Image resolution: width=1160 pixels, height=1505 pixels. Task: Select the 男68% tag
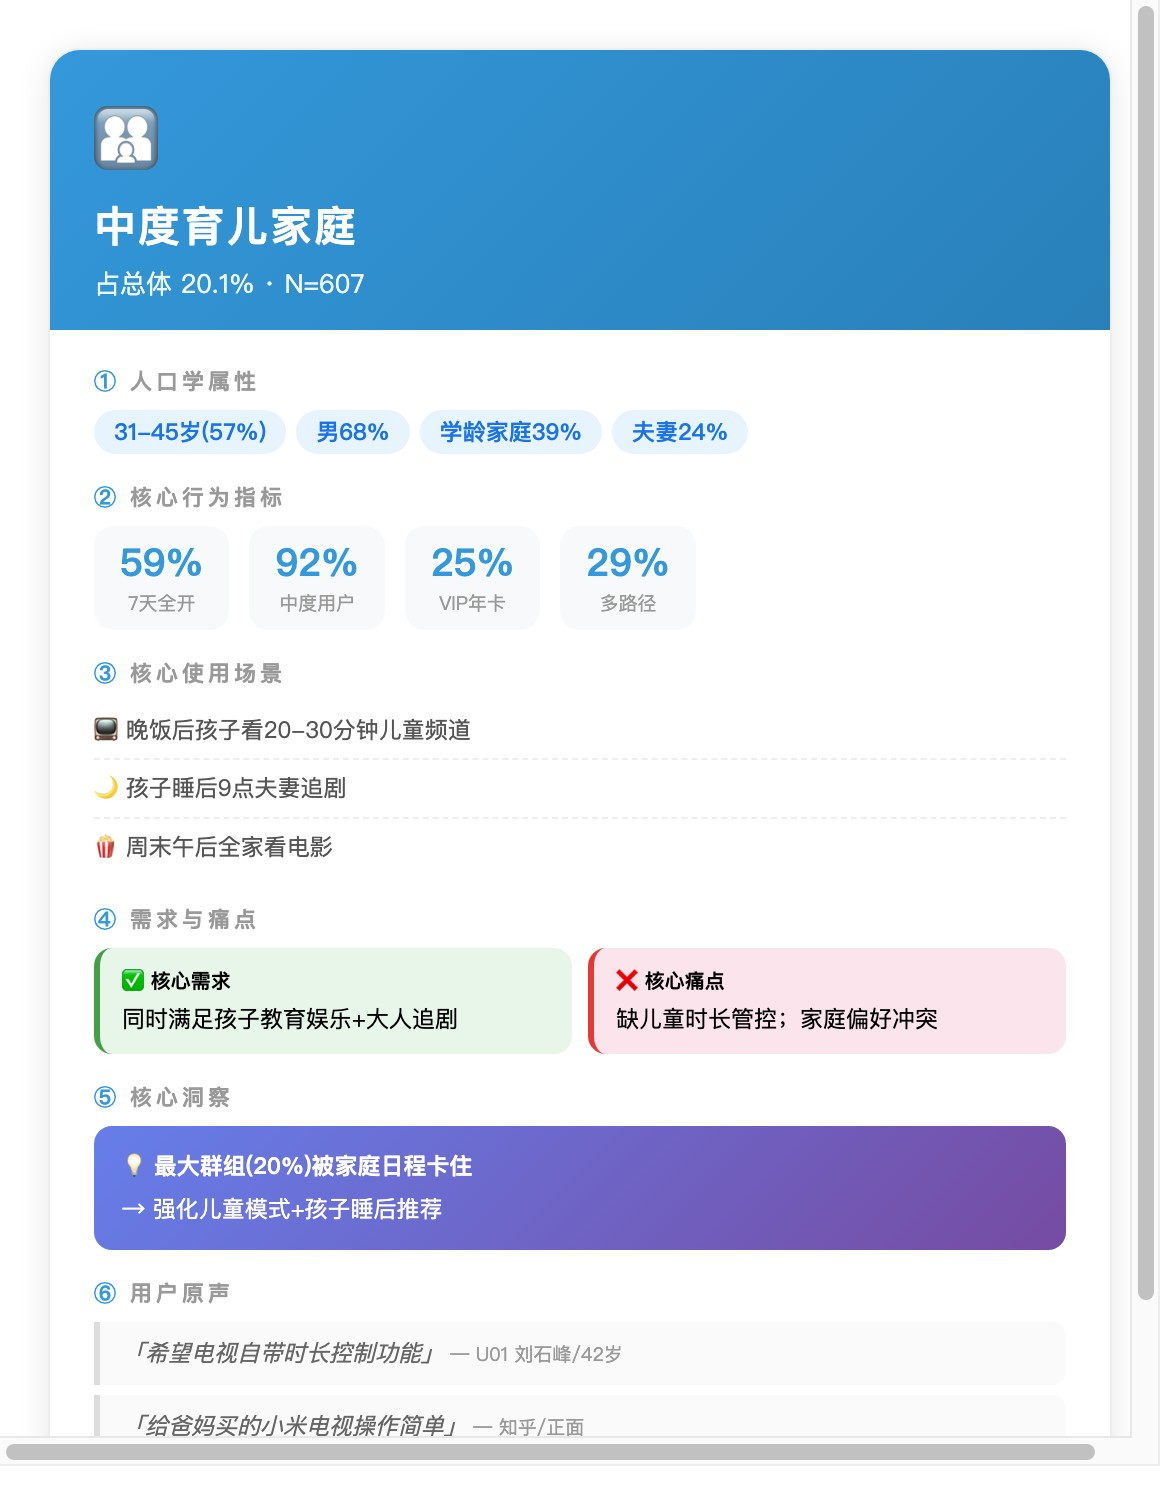click(x=352, y=432)
